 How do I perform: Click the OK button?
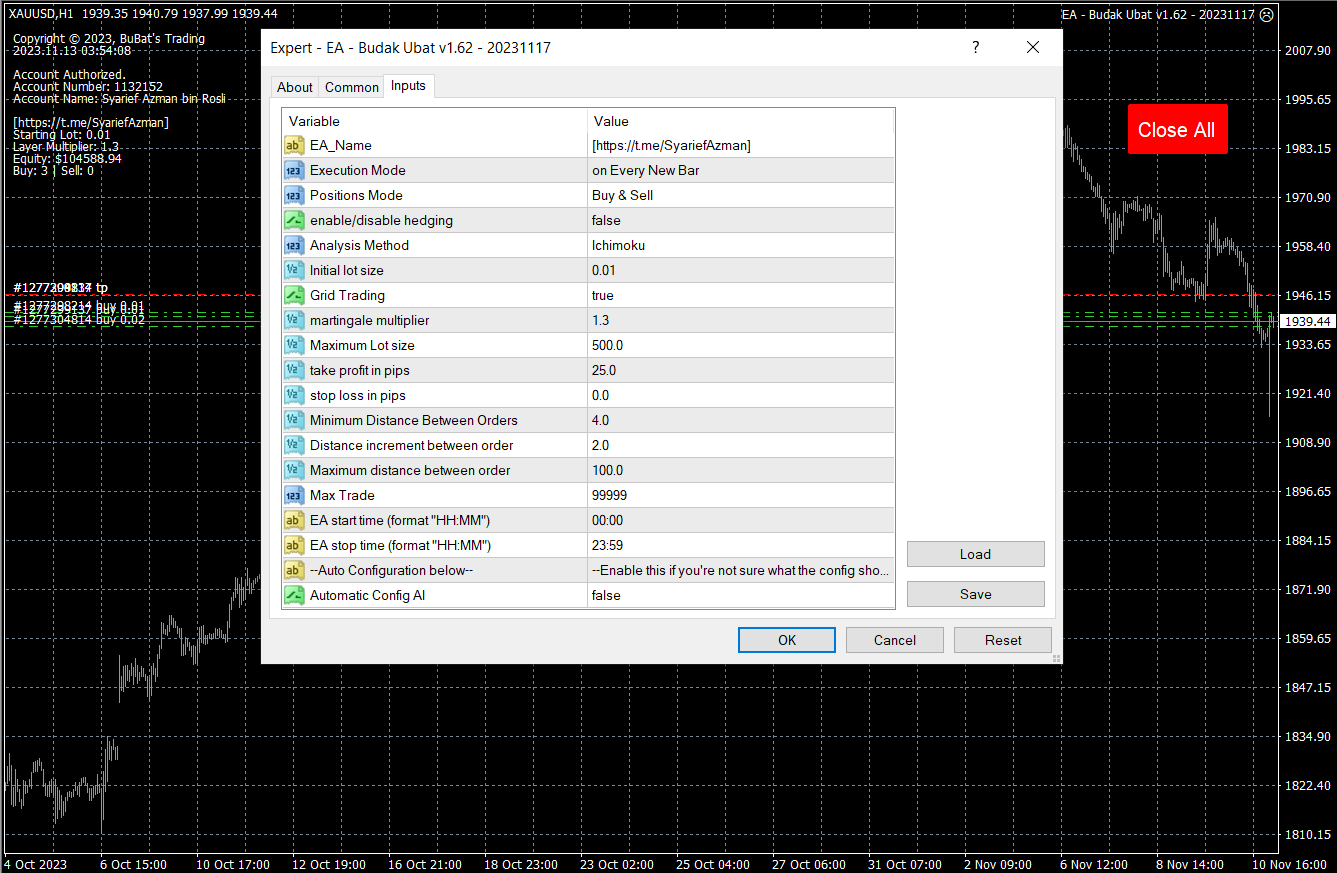(787, 640)
